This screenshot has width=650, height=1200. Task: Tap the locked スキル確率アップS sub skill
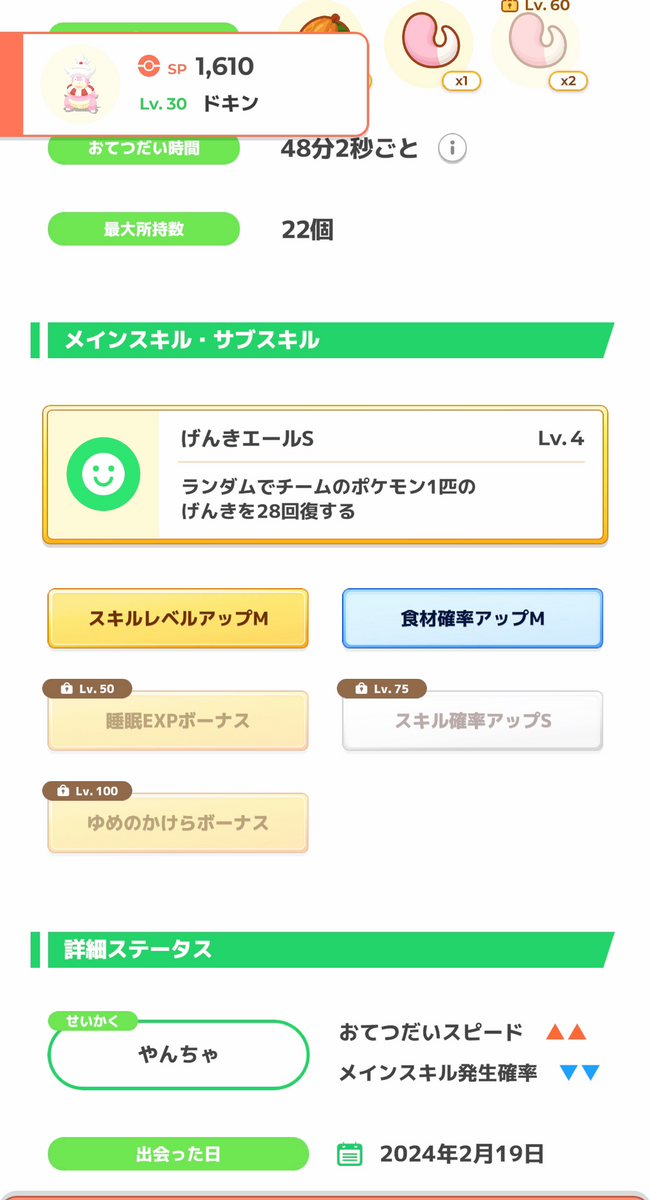click(x=473, y=721)
